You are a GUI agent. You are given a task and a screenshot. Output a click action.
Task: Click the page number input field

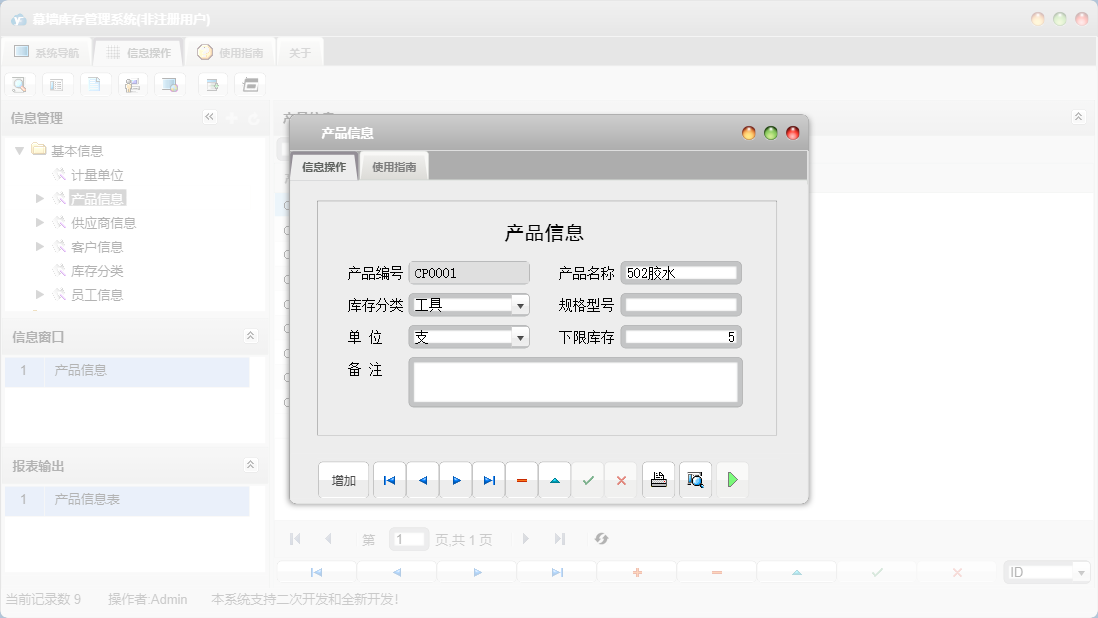click(408, 539)
